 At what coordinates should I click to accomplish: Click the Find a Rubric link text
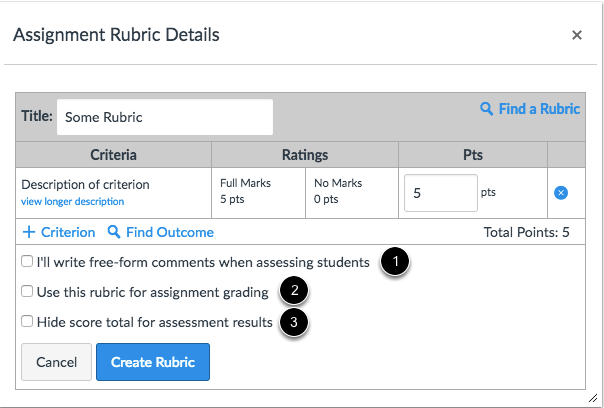pos(539,109)
